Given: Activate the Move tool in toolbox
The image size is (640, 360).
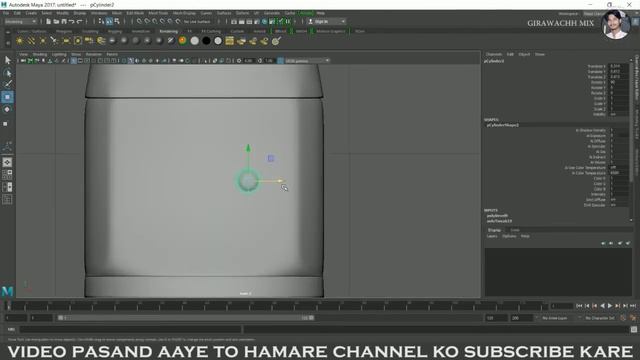Looking at the screenshot, I should point(7,97).
